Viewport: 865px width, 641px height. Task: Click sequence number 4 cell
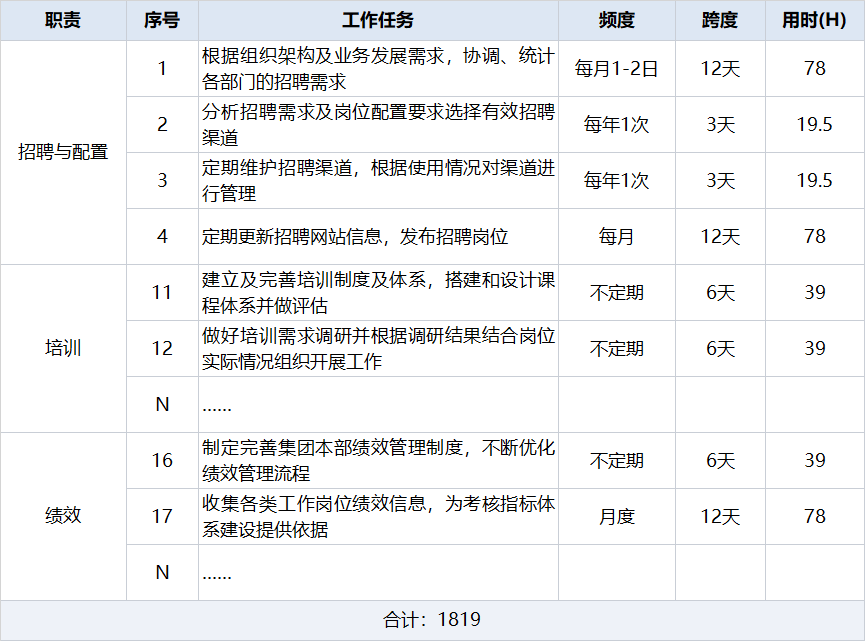(162, 237)
